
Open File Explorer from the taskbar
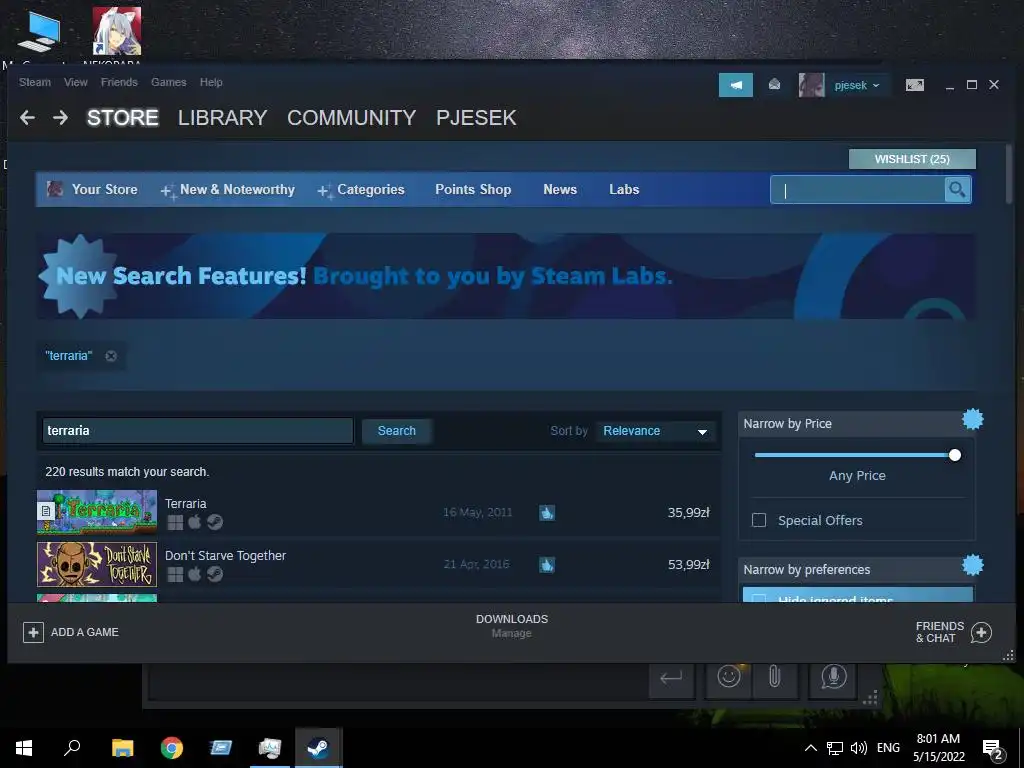pos(122,748)
